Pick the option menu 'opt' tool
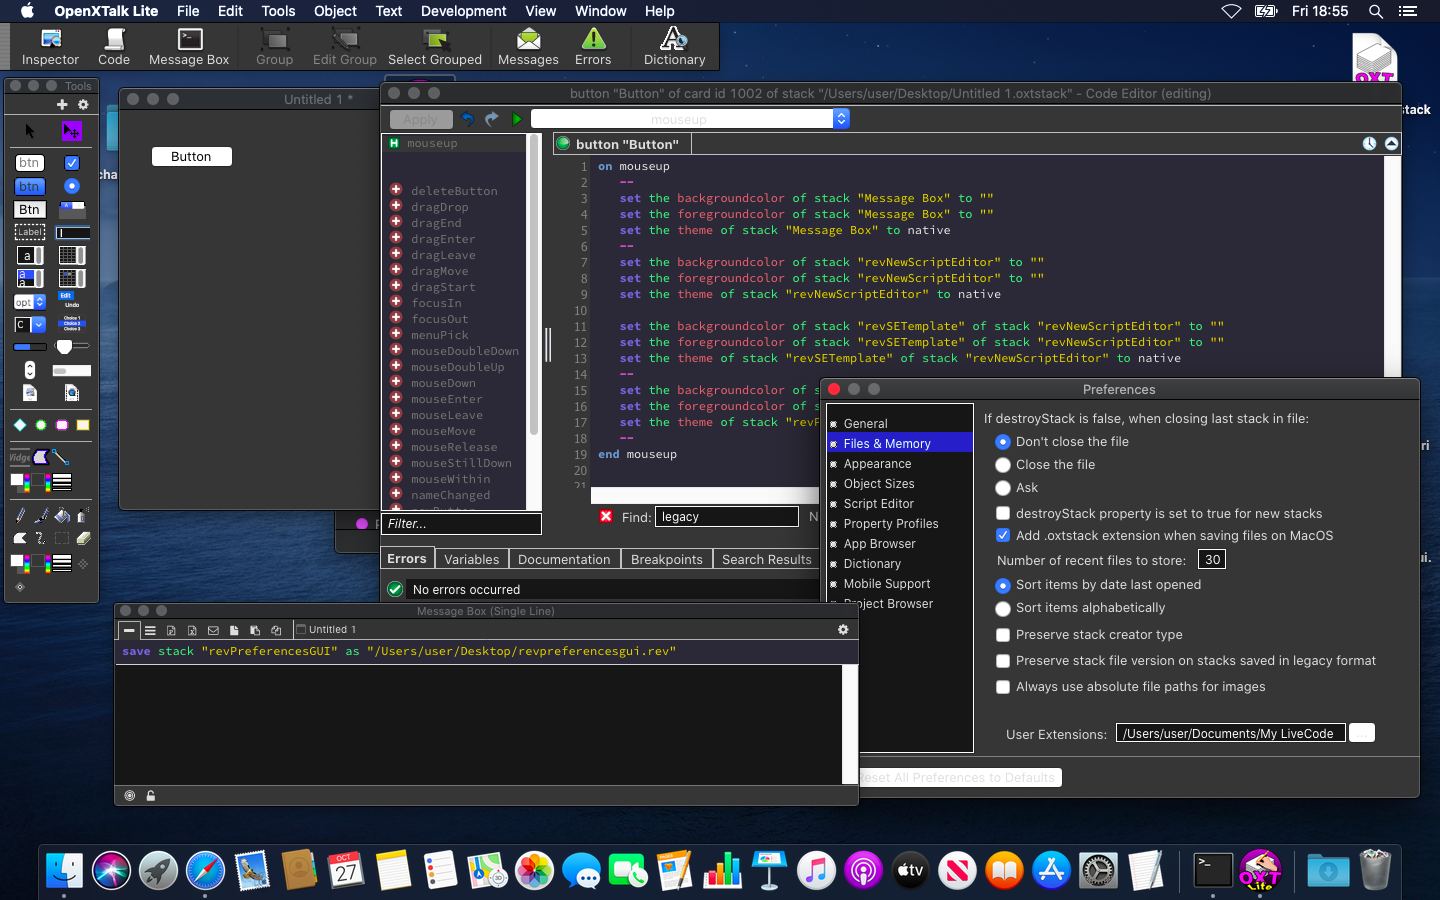 tap(29, 301)
